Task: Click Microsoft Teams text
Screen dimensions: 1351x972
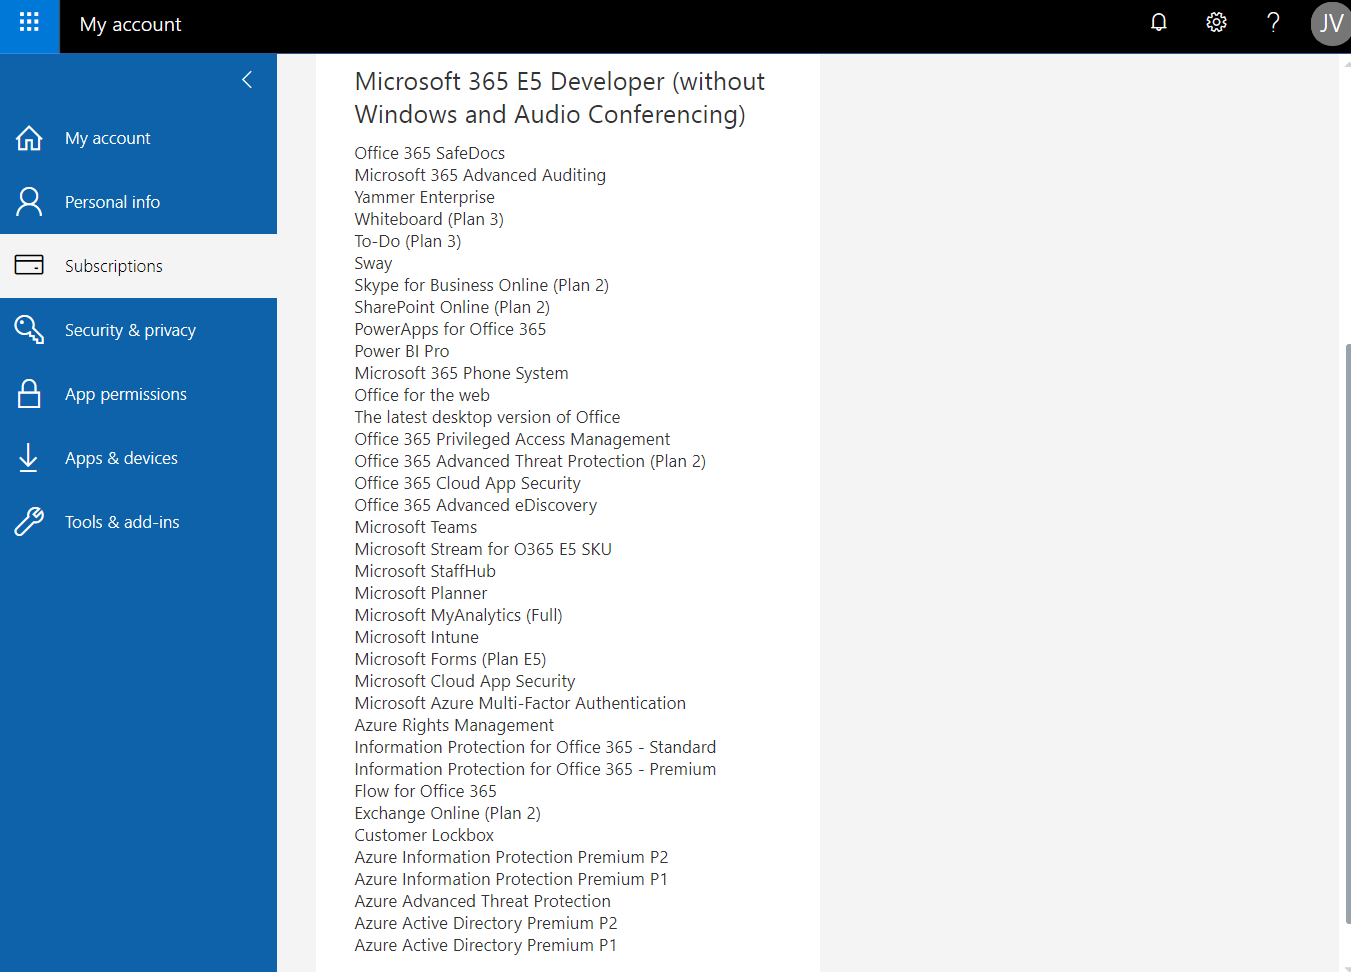Action: [415, 527]
